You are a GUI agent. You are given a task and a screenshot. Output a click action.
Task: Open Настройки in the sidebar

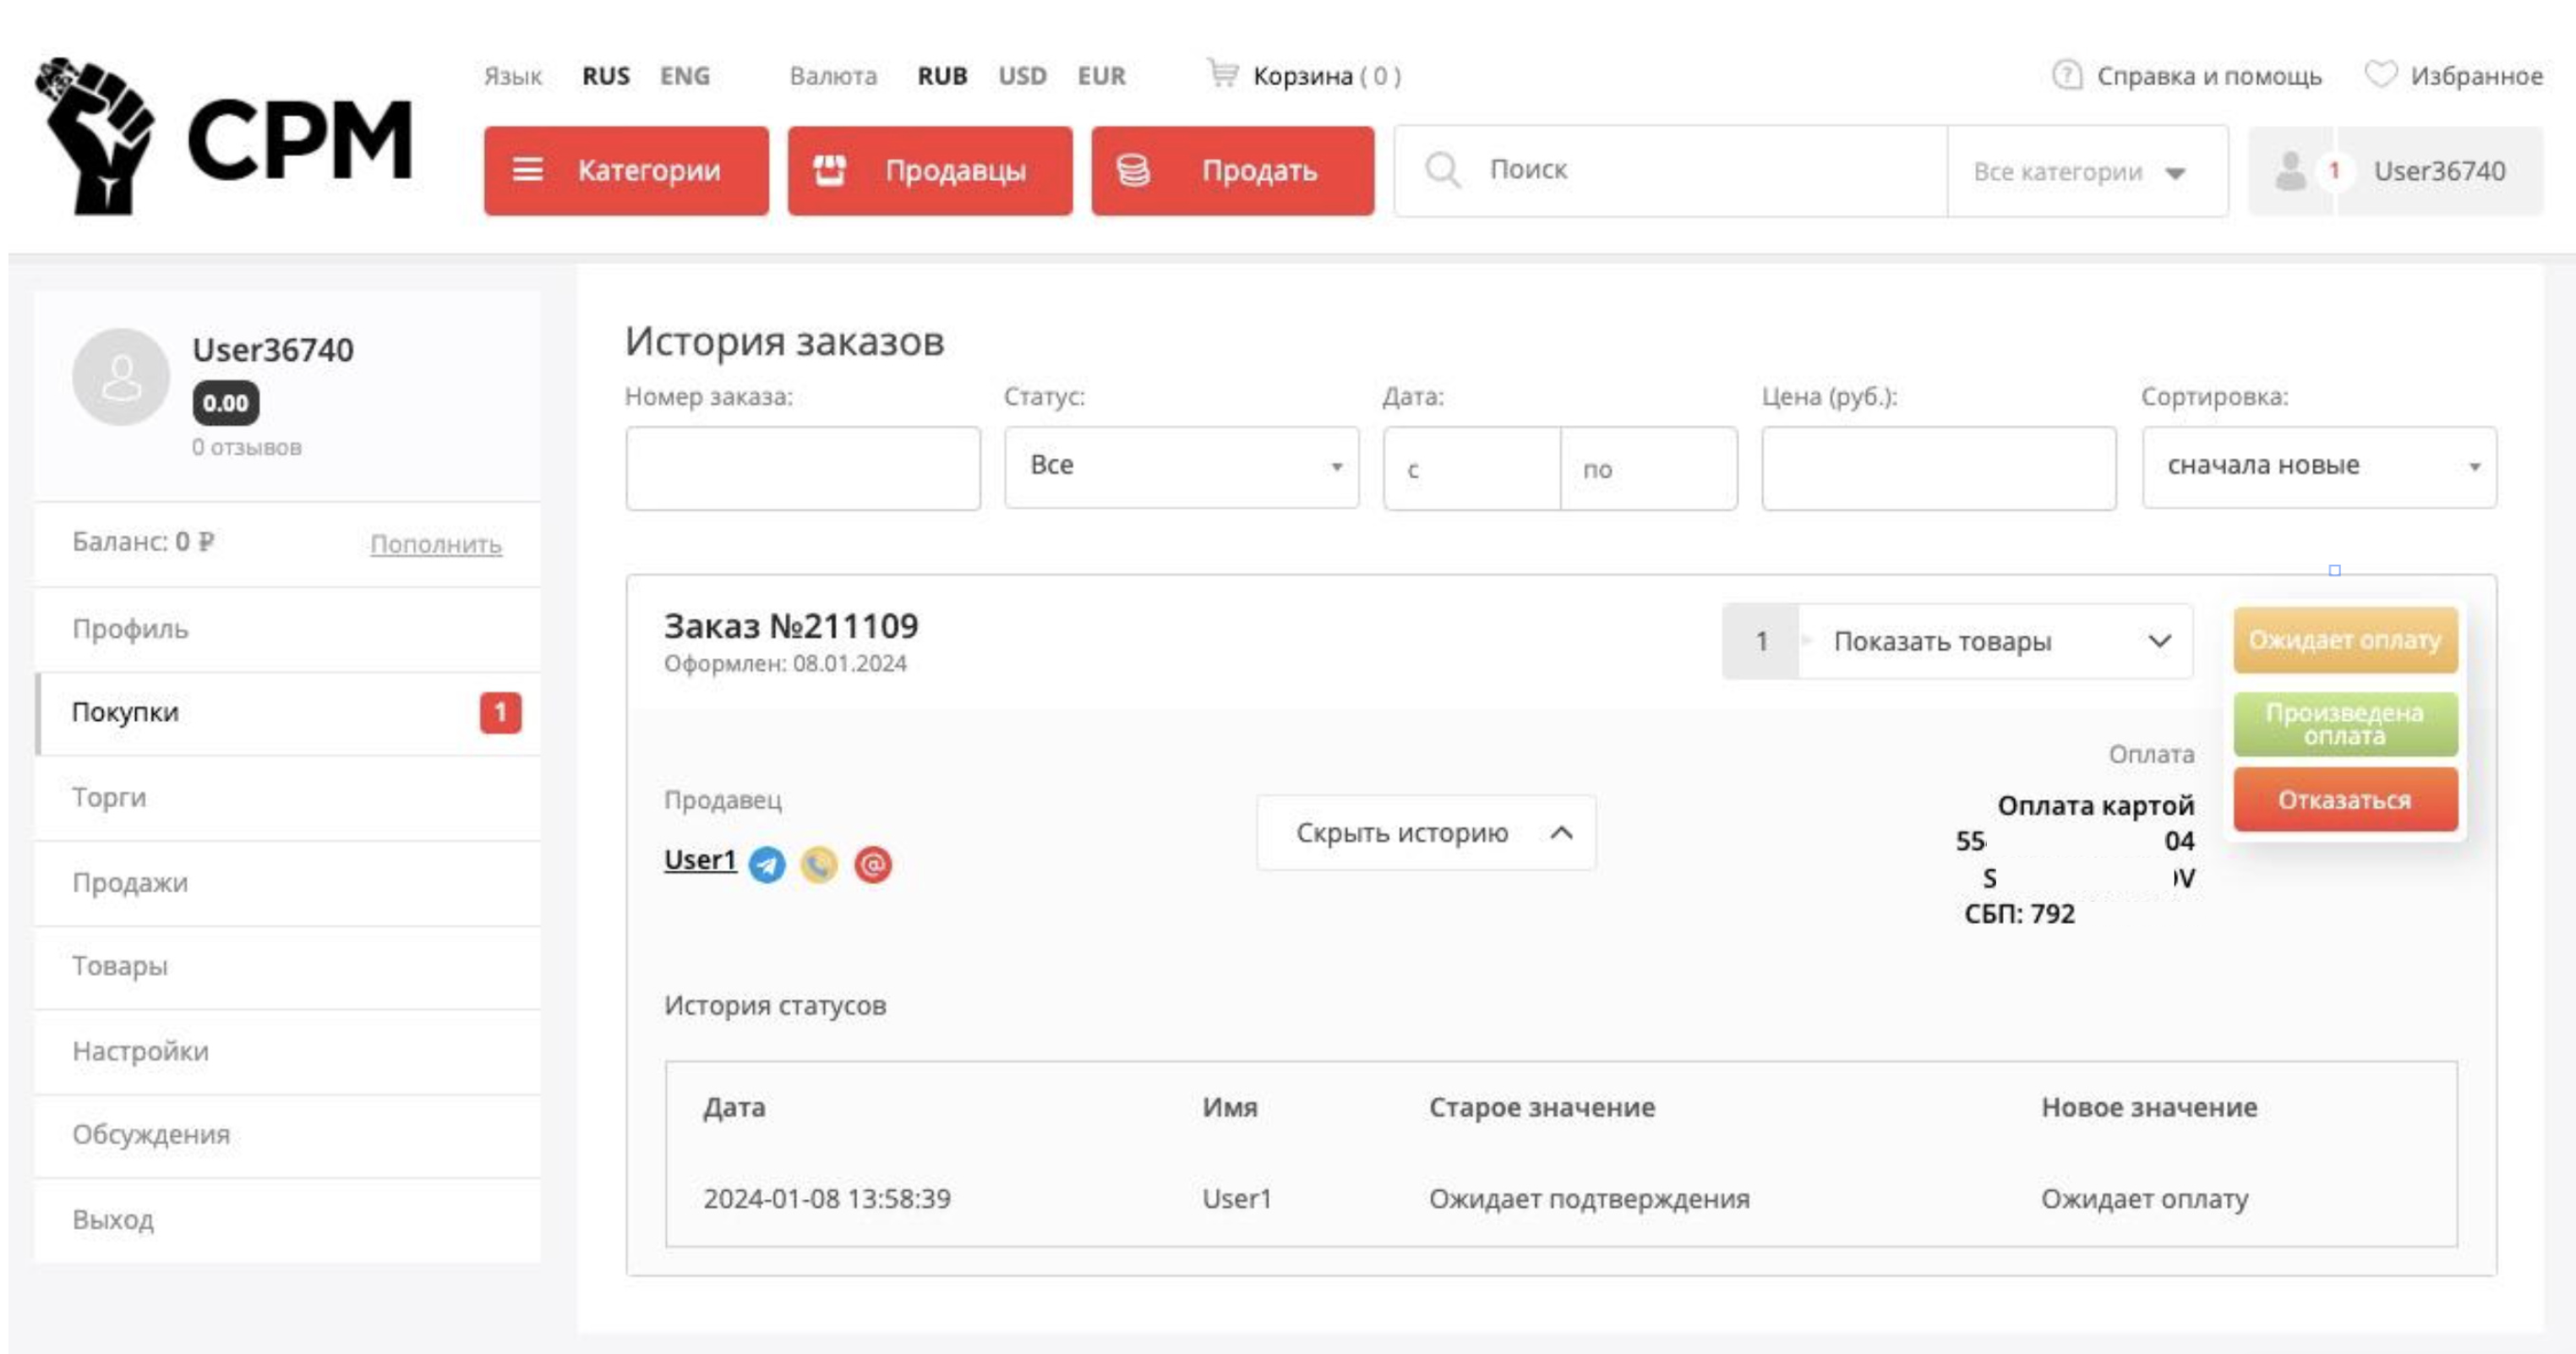click(288, 1051)
